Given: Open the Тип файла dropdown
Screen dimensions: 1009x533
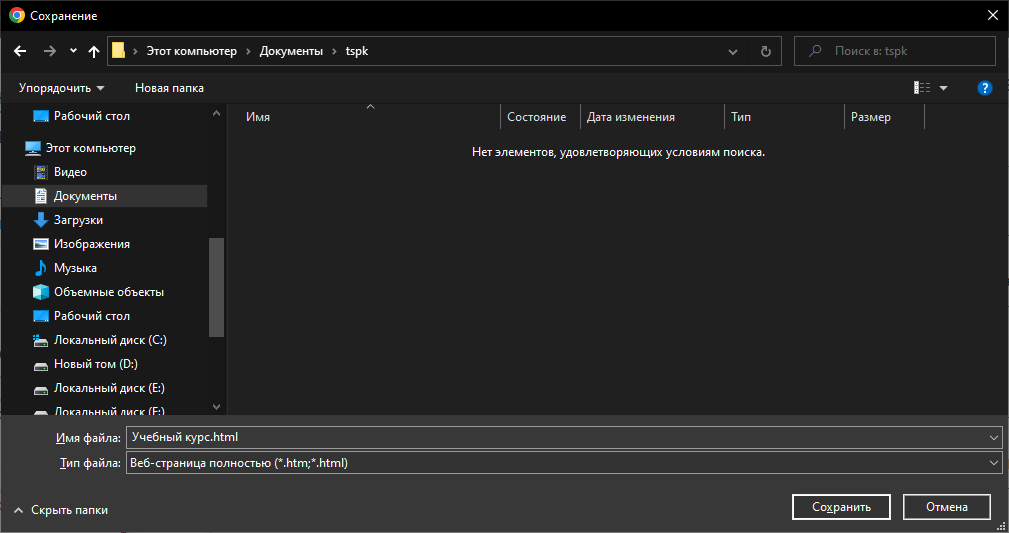Looking at the screenshot, I should coord(564,463).
